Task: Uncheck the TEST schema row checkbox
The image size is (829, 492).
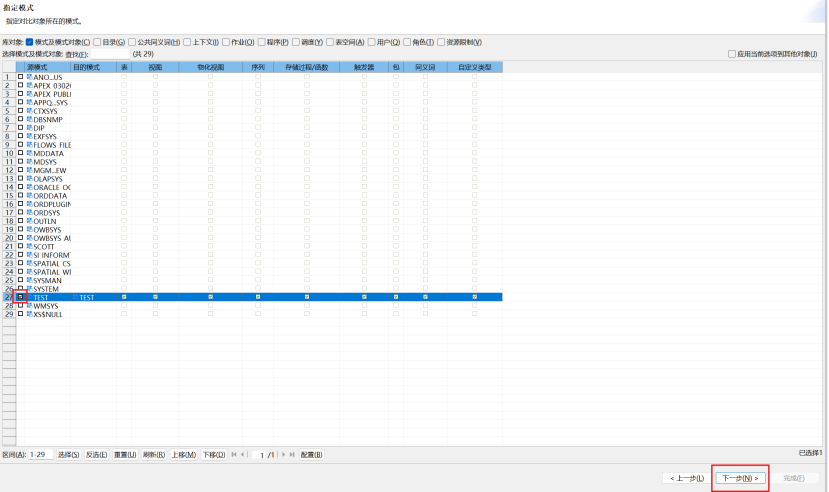Action: tap(21, 297)
